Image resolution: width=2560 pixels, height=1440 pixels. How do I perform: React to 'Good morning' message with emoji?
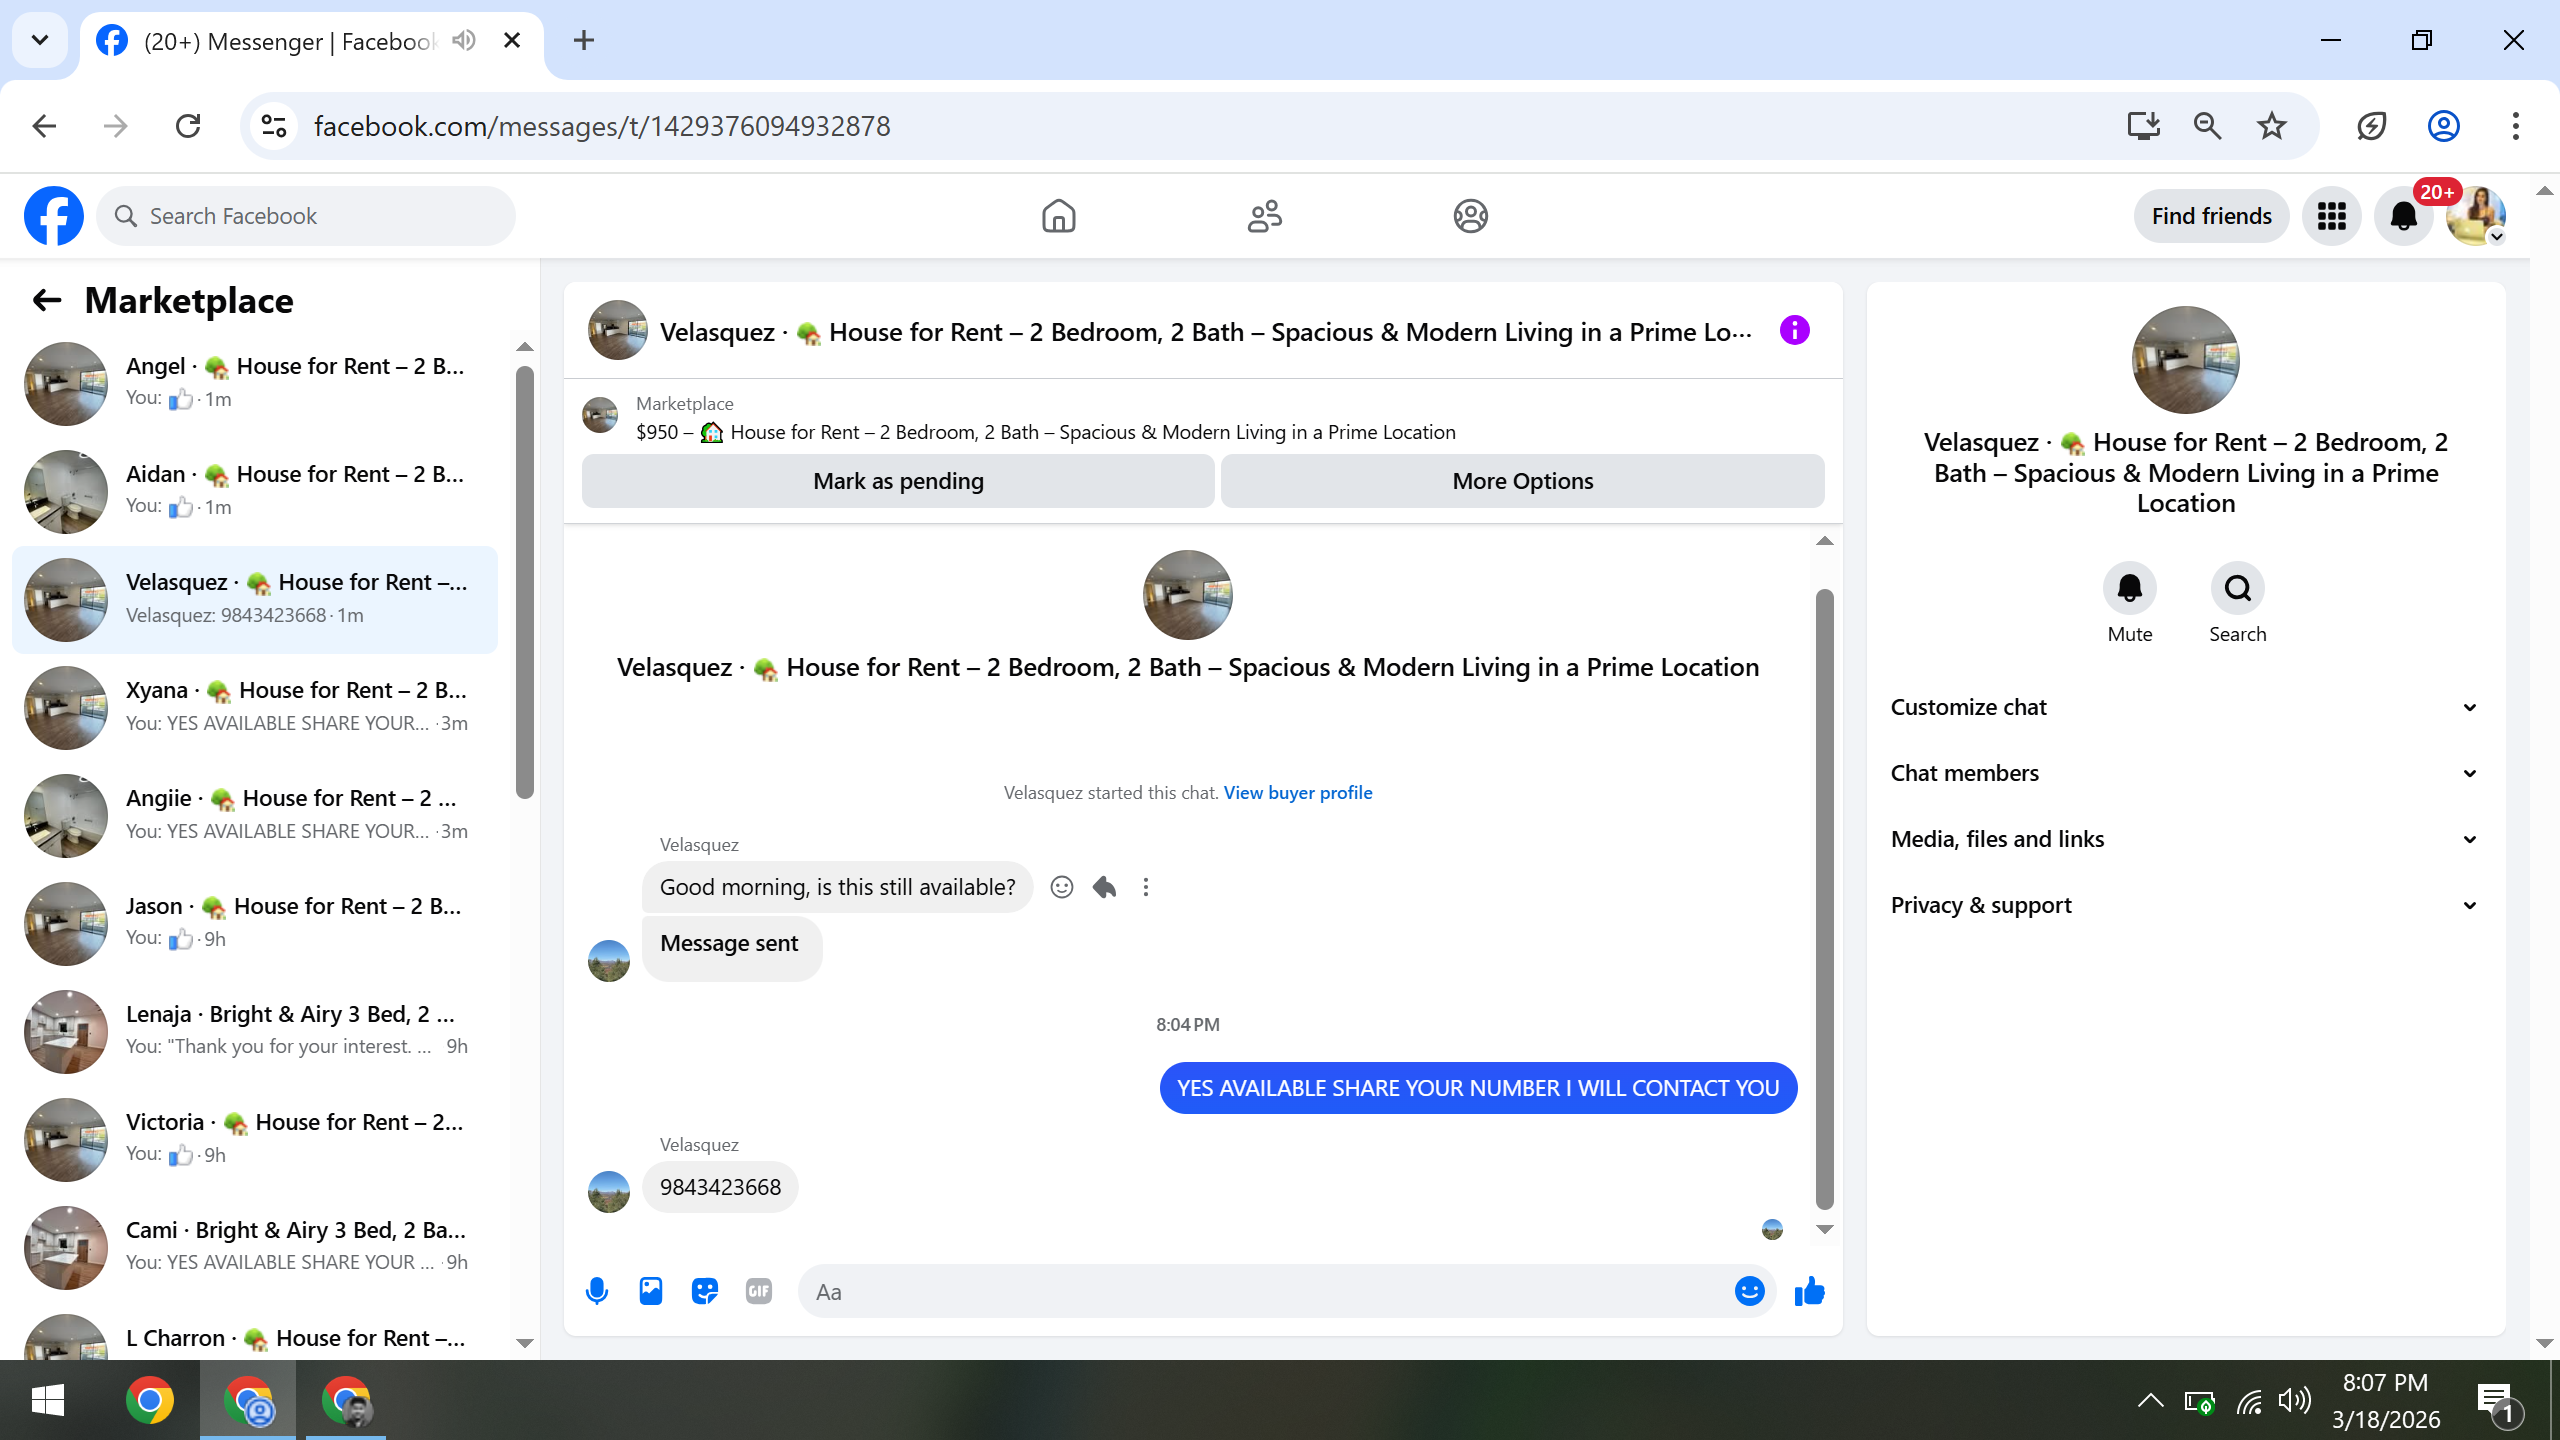tap(1062, 887)
